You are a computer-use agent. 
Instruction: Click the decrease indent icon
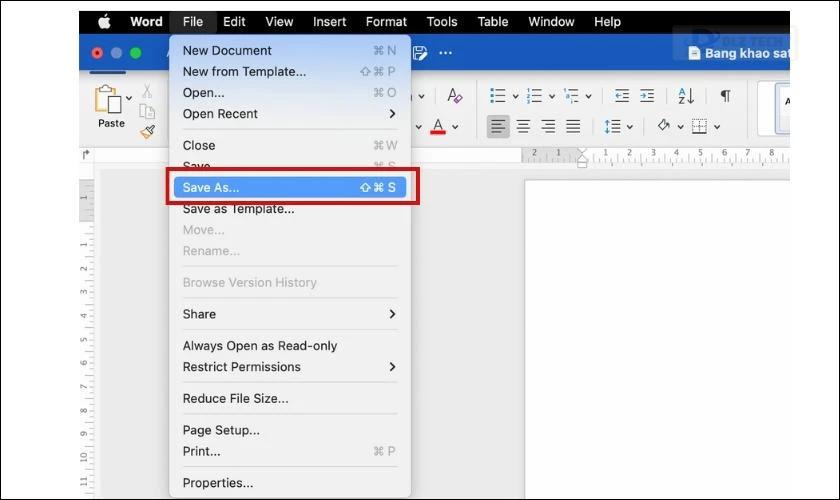point(621,96)
